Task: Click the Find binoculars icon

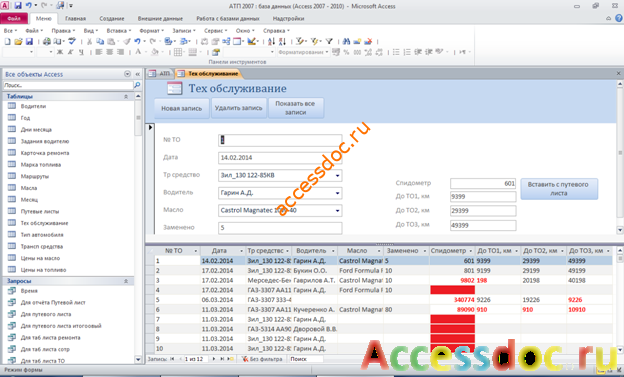Action: coord(346,41)
